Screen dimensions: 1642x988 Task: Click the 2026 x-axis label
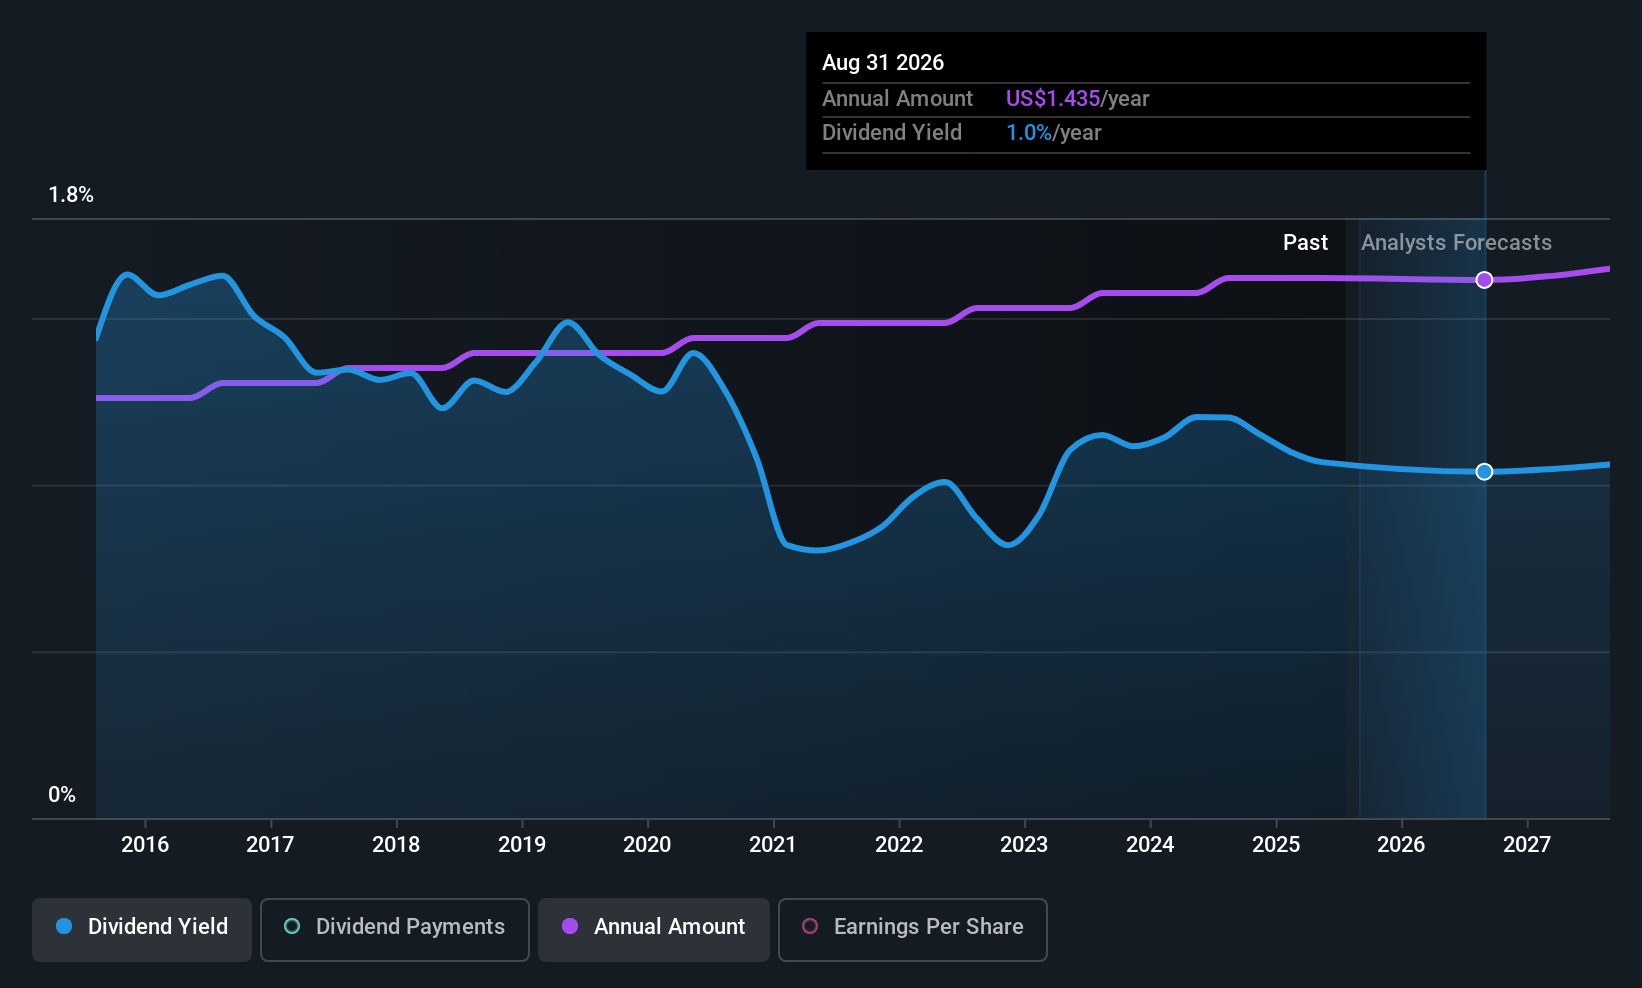[x=1401, y=845]
